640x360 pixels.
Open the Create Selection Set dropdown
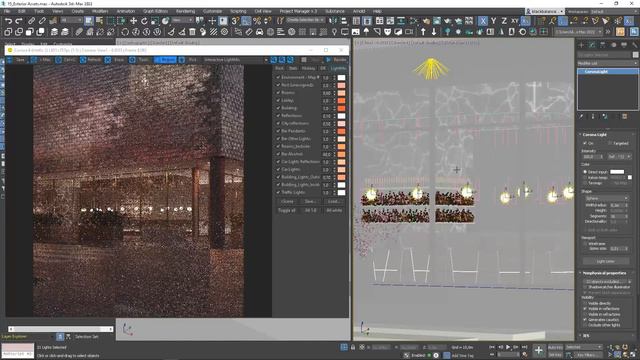pos(305,20)
